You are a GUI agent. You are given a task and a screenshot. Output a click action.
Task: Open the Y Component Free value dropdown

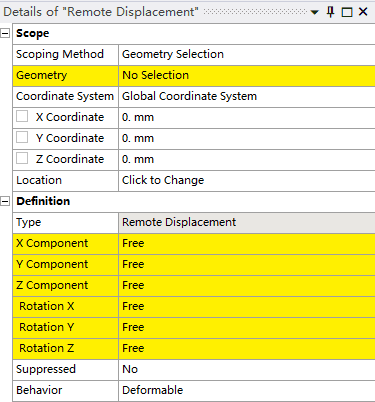point(247,264)
